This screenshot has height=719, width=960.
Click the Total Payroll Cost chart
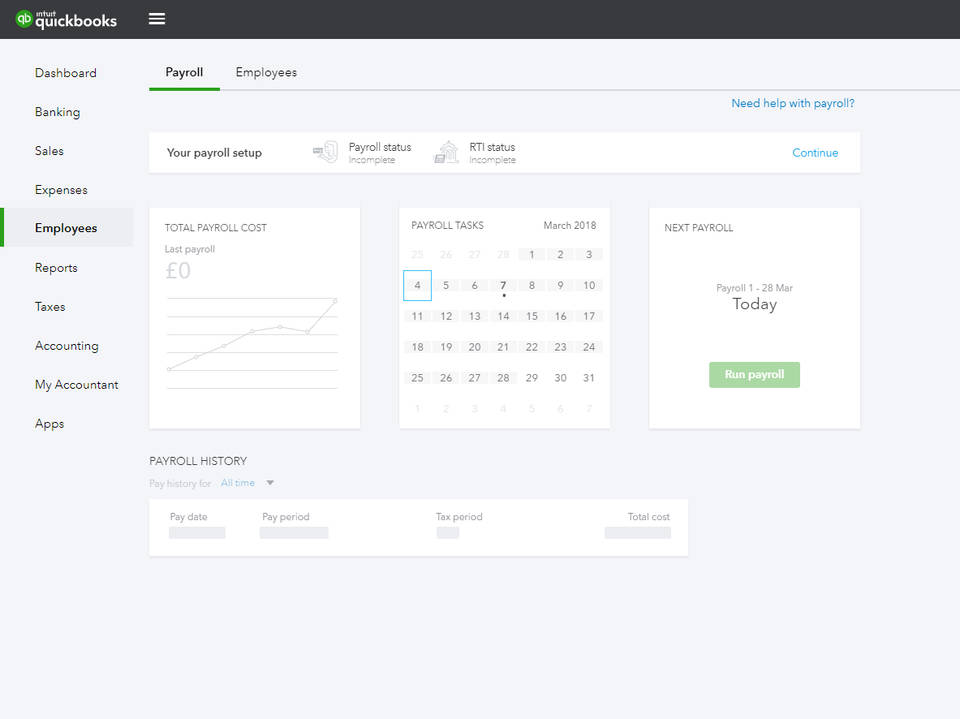(254, 340)
